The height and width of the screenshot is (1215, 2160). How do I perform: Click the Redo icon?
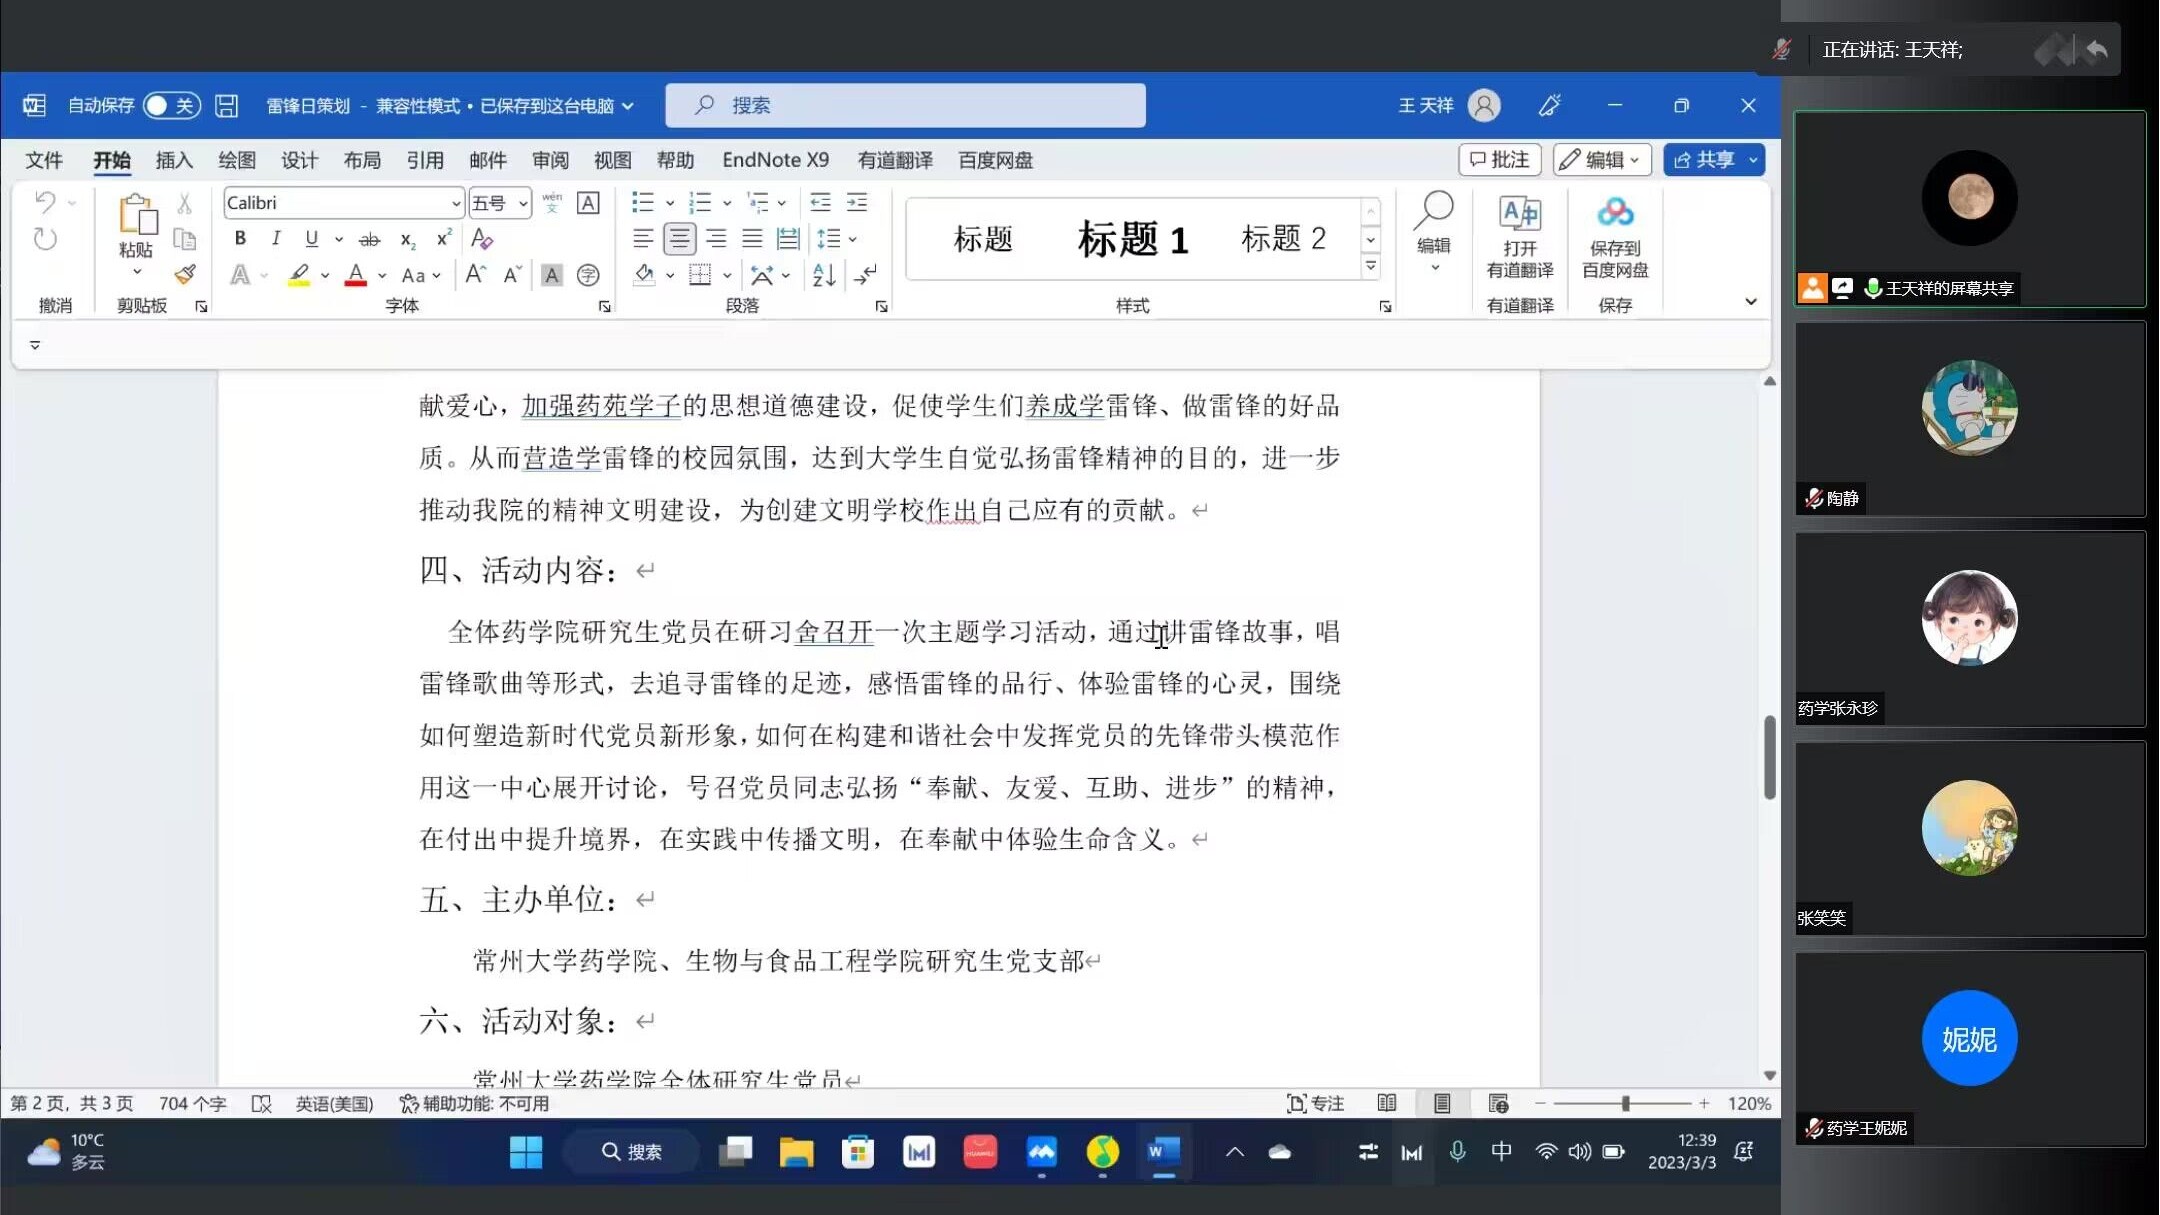tap(45, 239)
